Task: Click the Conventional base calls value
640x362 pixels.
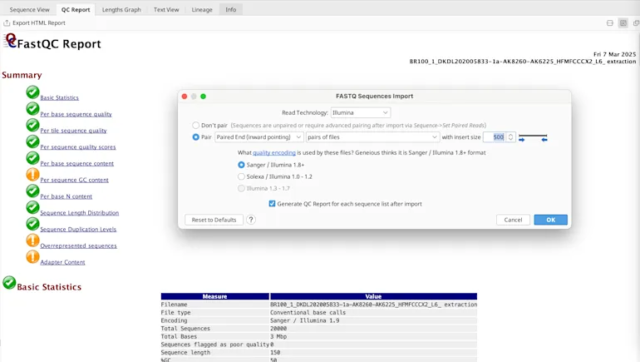Action: pos(308,313)
